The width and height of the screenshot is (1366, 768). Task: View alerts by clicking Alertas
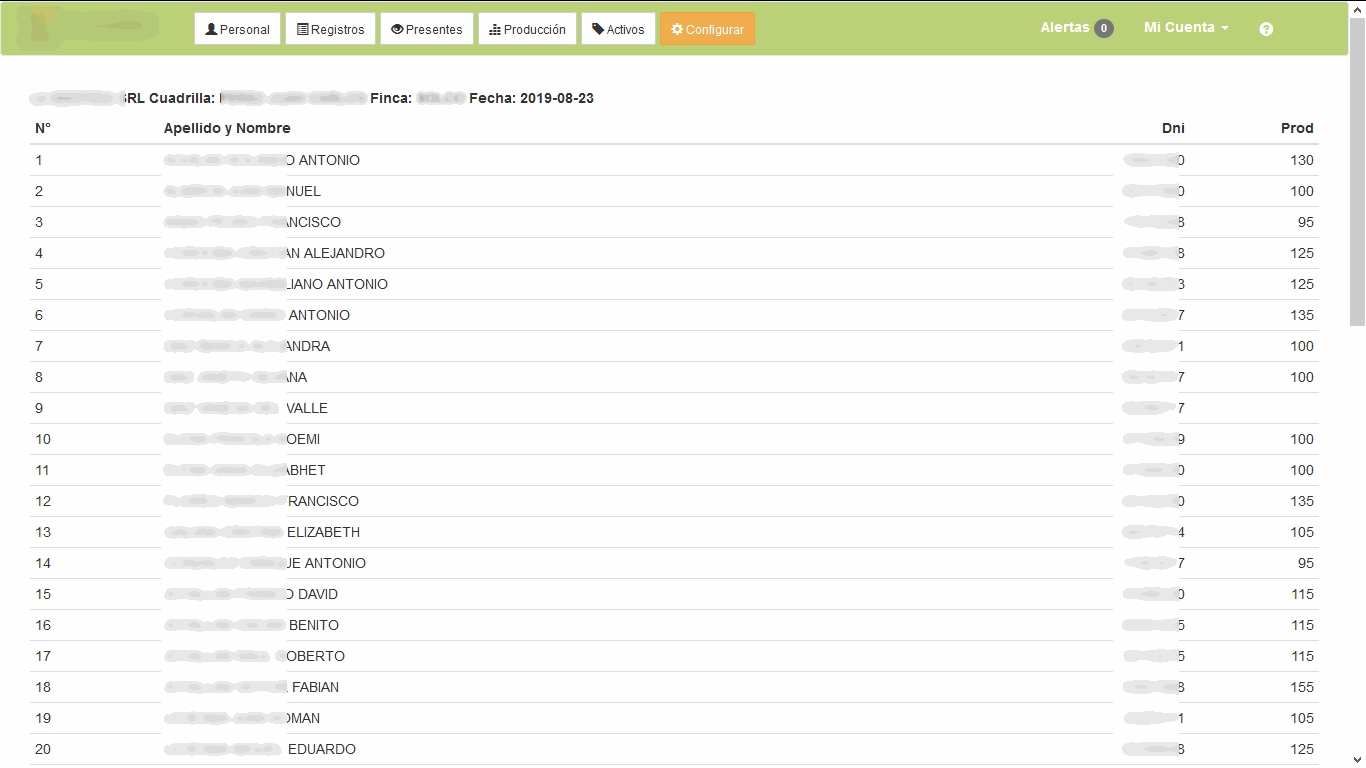click(x=1063, y=28)
